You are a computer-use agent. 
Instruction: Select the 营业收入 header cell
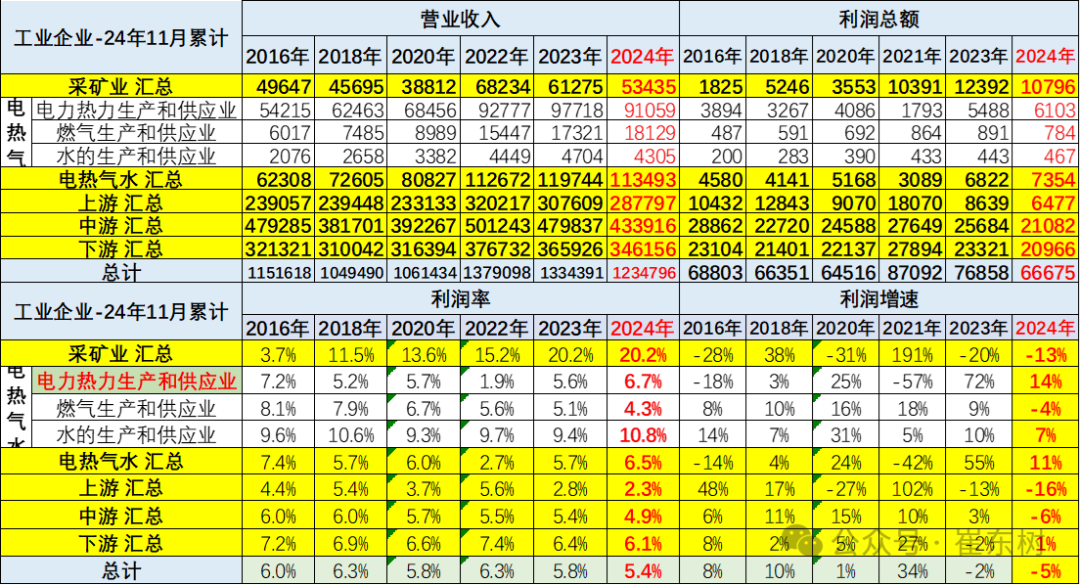pos(460,19)
